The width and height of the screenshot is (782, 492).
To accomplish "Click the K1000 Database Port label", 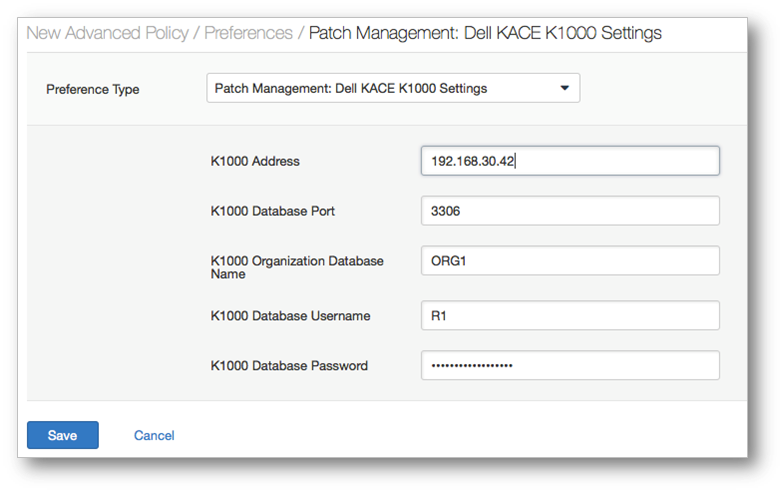I will click(x=272, y=211).
